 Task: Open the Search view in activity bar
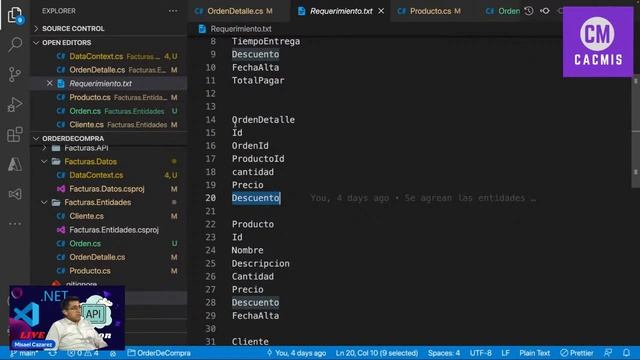tap(15, 44)
